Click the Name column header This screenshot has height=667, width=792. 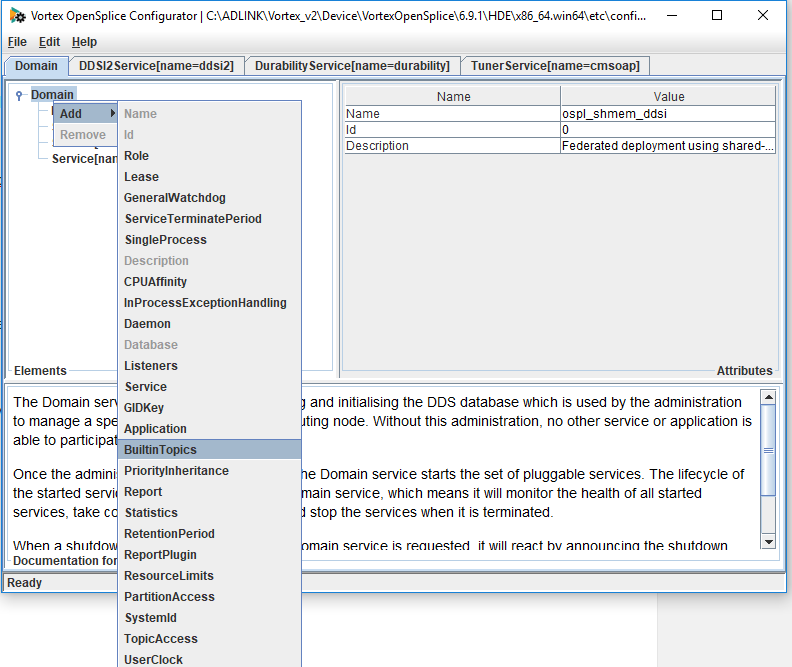click(453, 96)
